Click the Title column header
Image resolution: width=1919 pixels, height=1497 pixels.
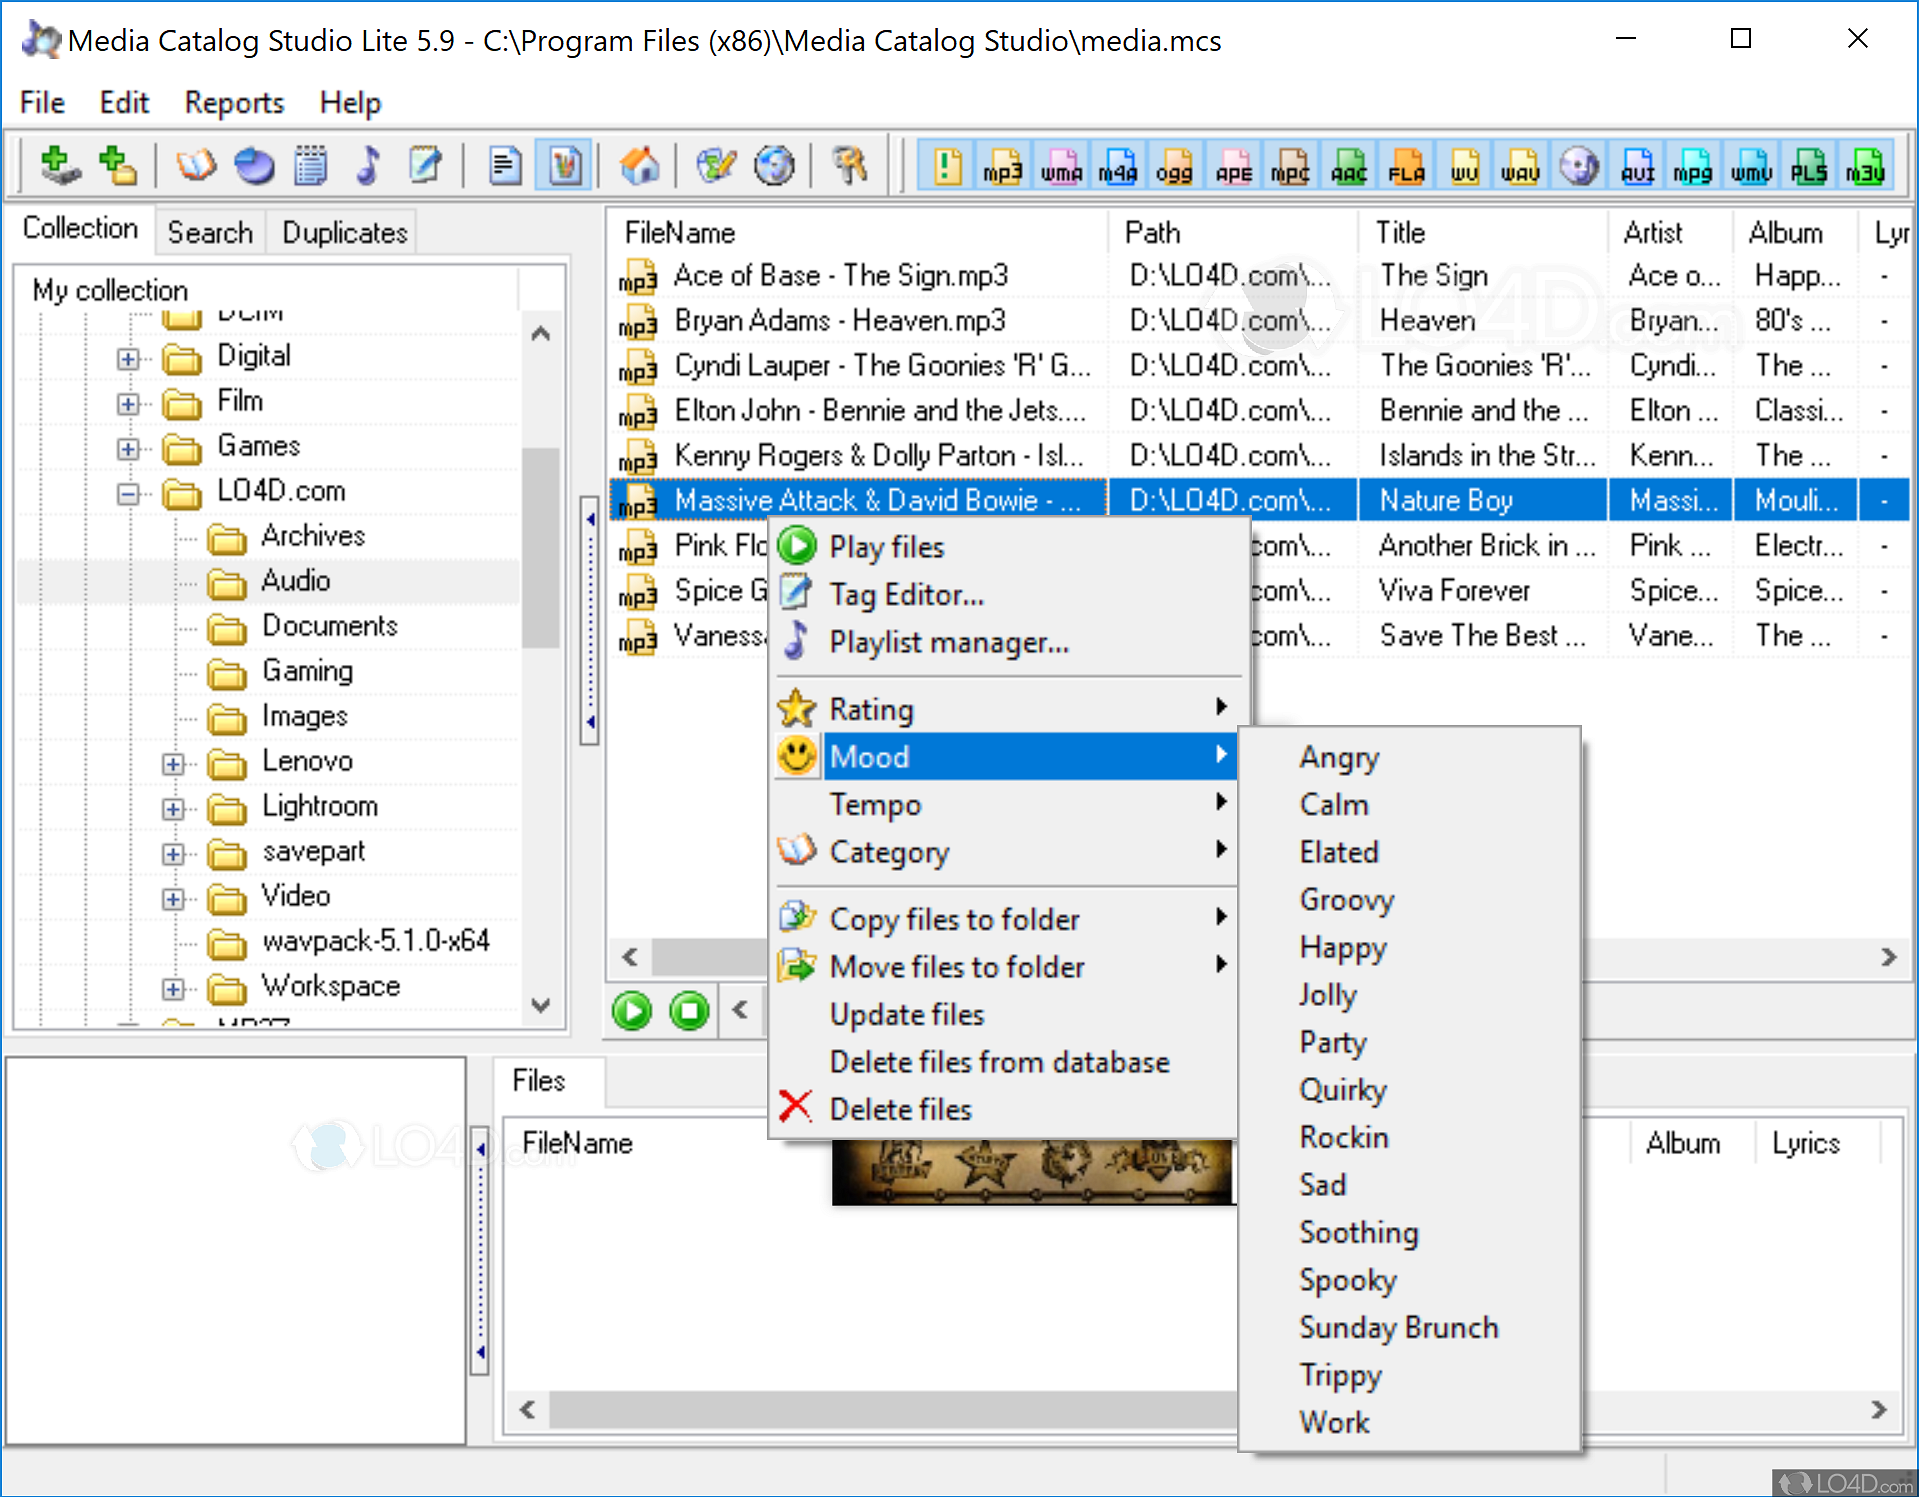click(x=1400, y=233)
